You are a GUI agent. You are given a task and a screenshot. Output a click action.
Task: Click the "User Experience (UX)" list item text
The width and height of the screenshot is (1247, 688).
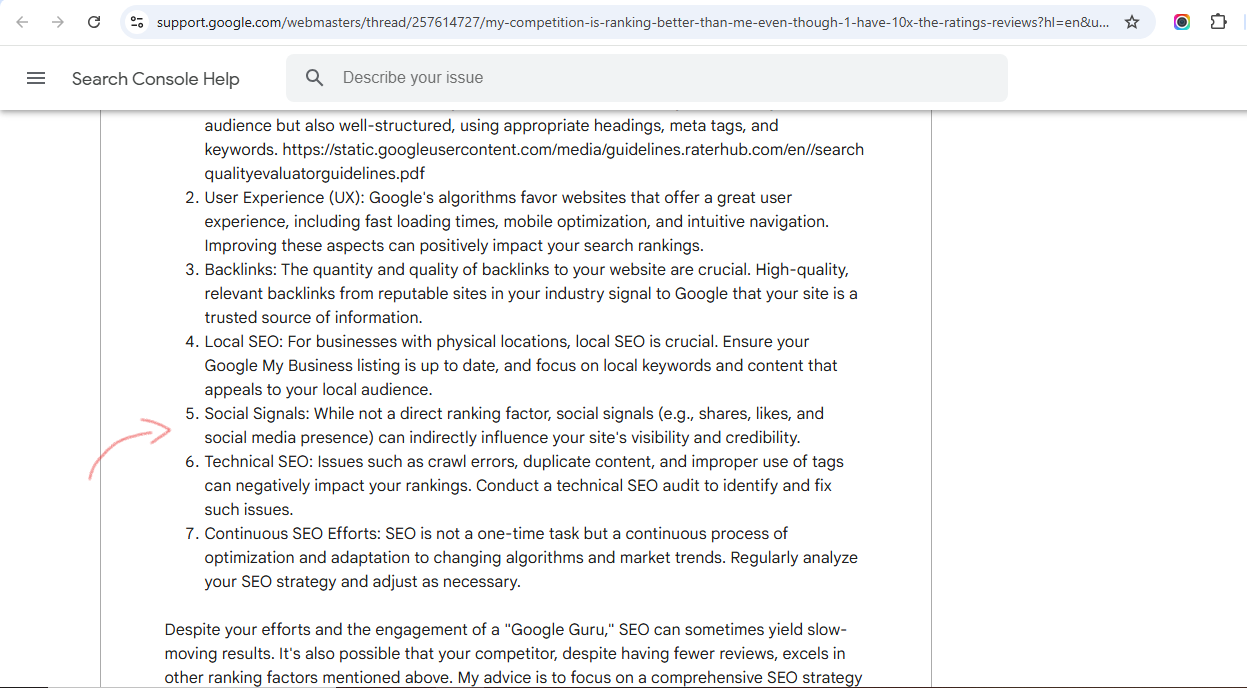coord(283,198)
